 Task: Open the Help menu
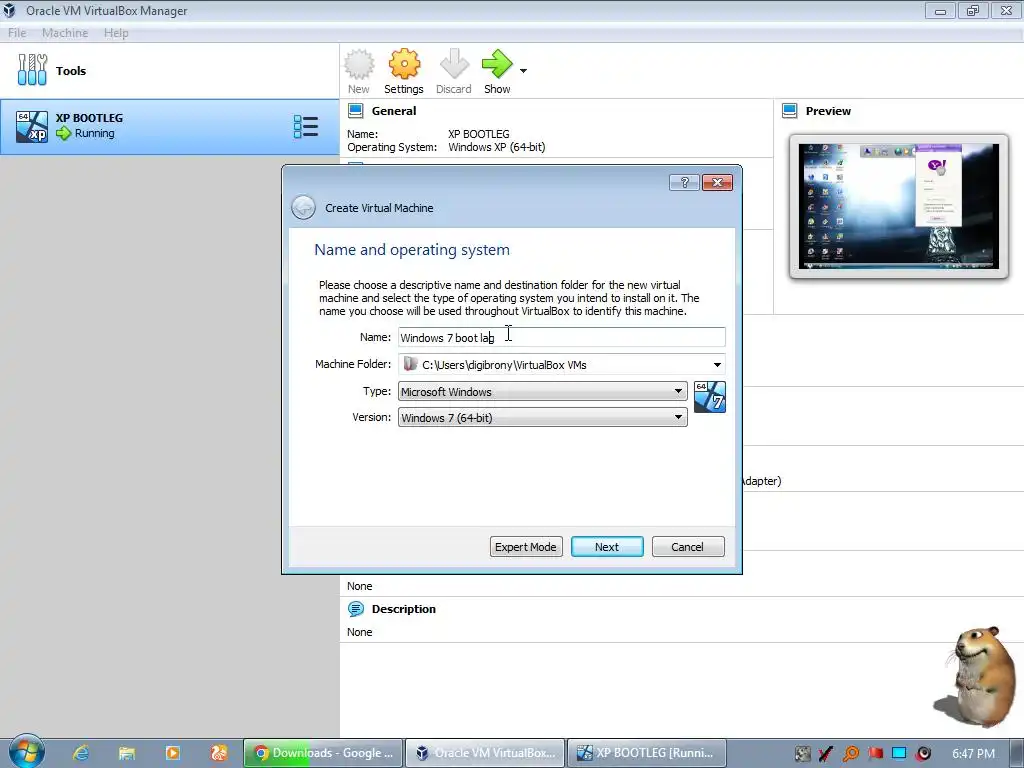click(116, 33)
